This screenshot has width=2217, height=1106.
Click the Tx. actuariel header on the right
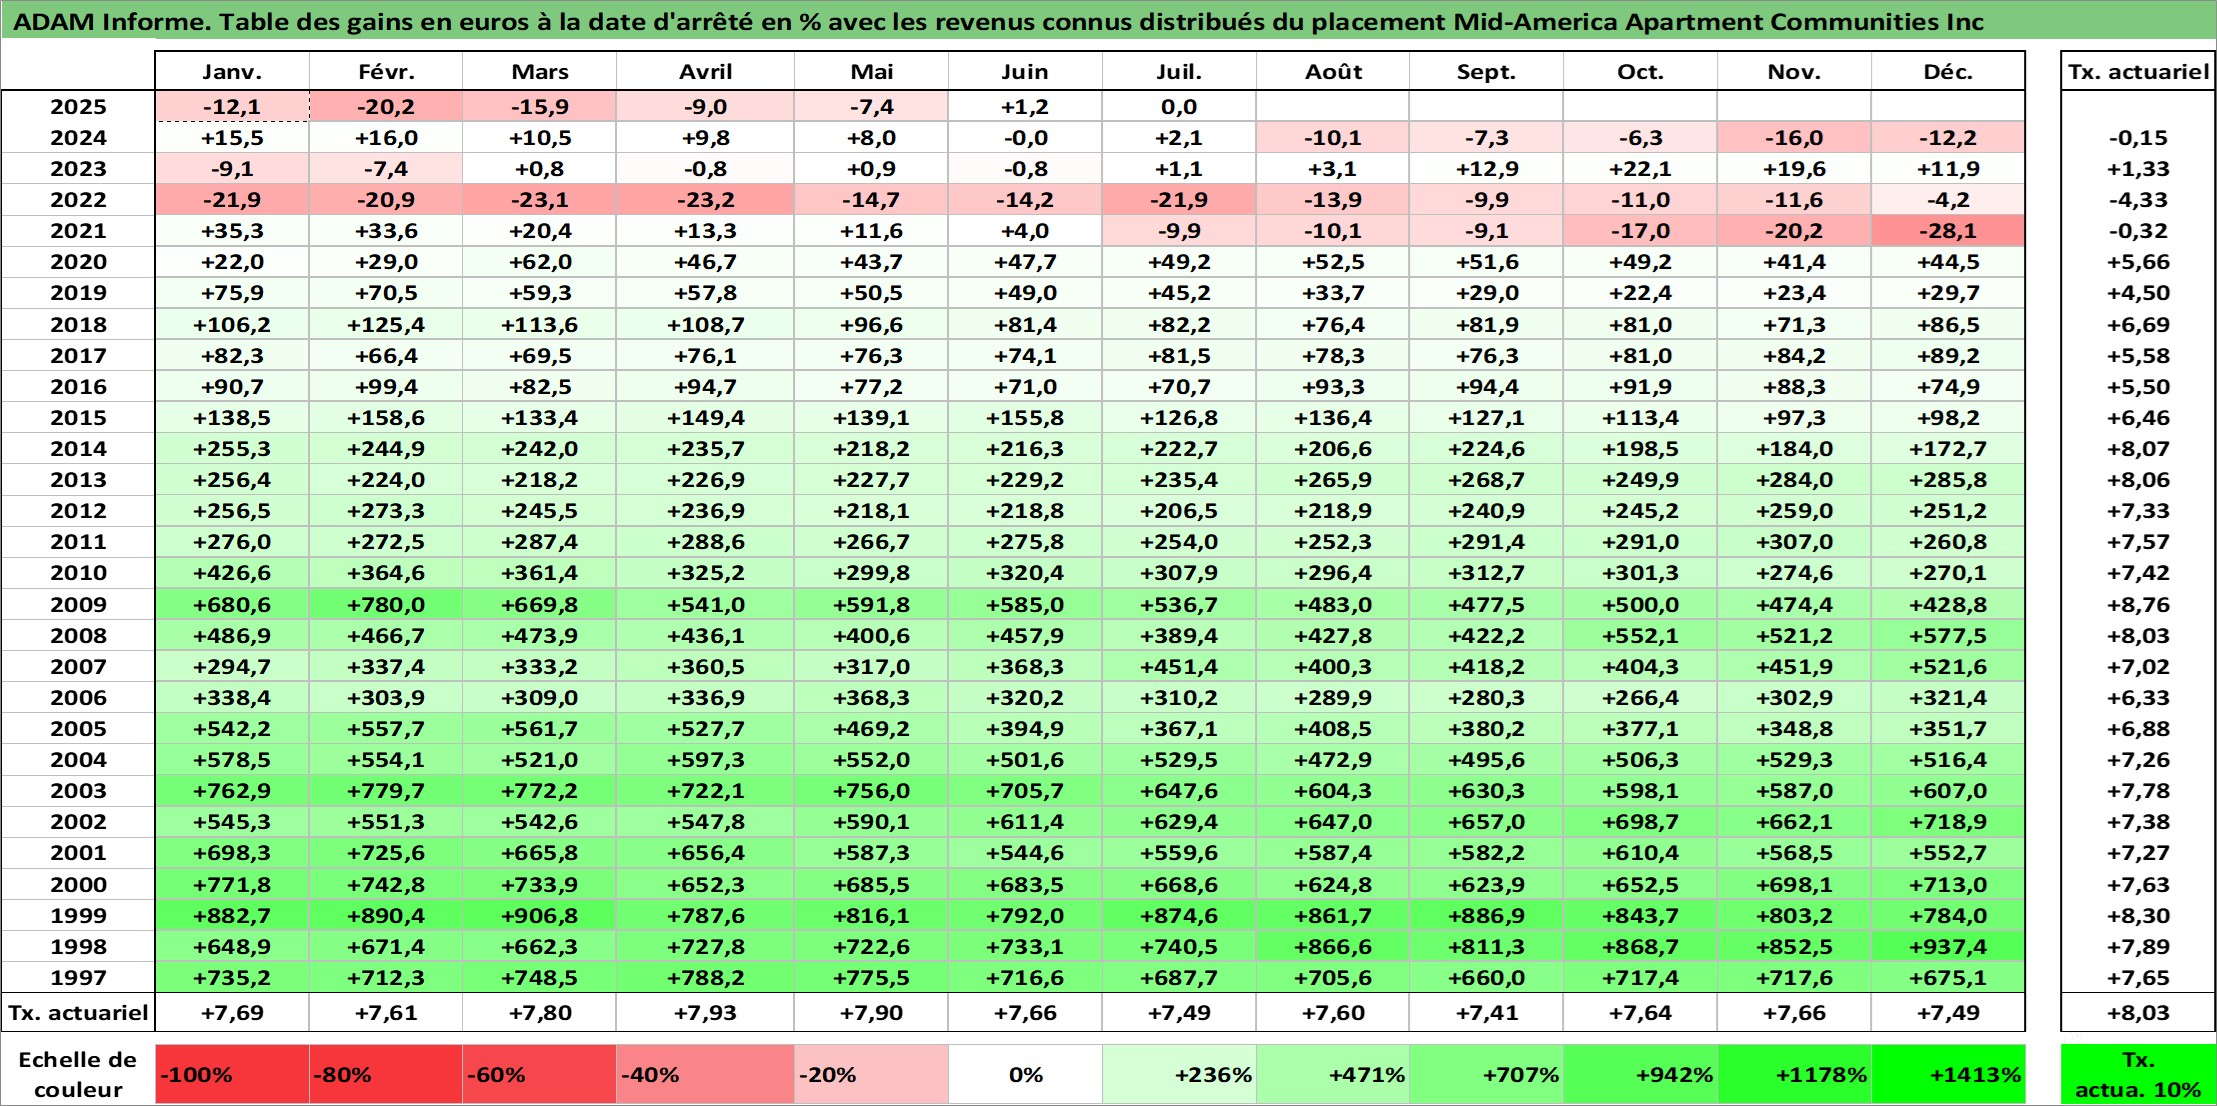pos(2138,71)
